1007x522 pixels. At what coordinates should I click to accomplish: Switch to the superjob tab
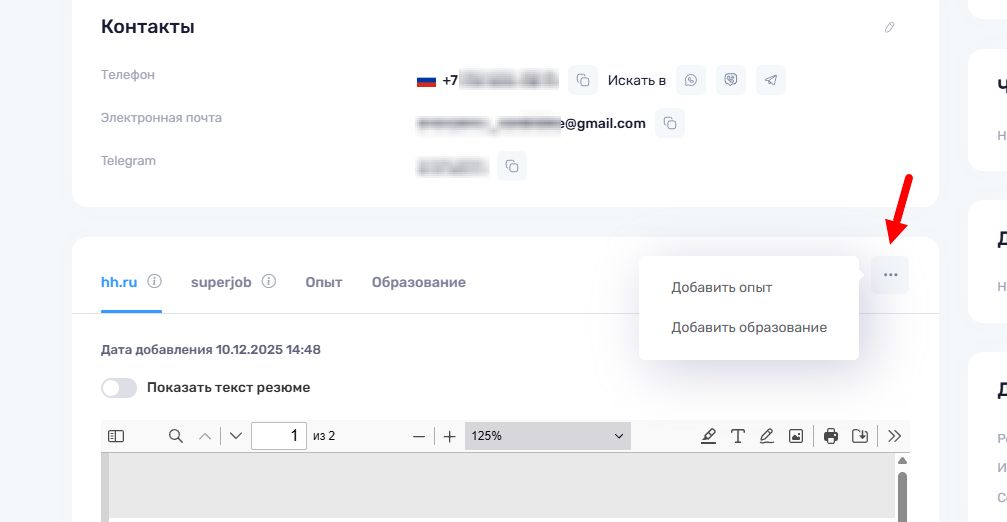coord(219,282)
